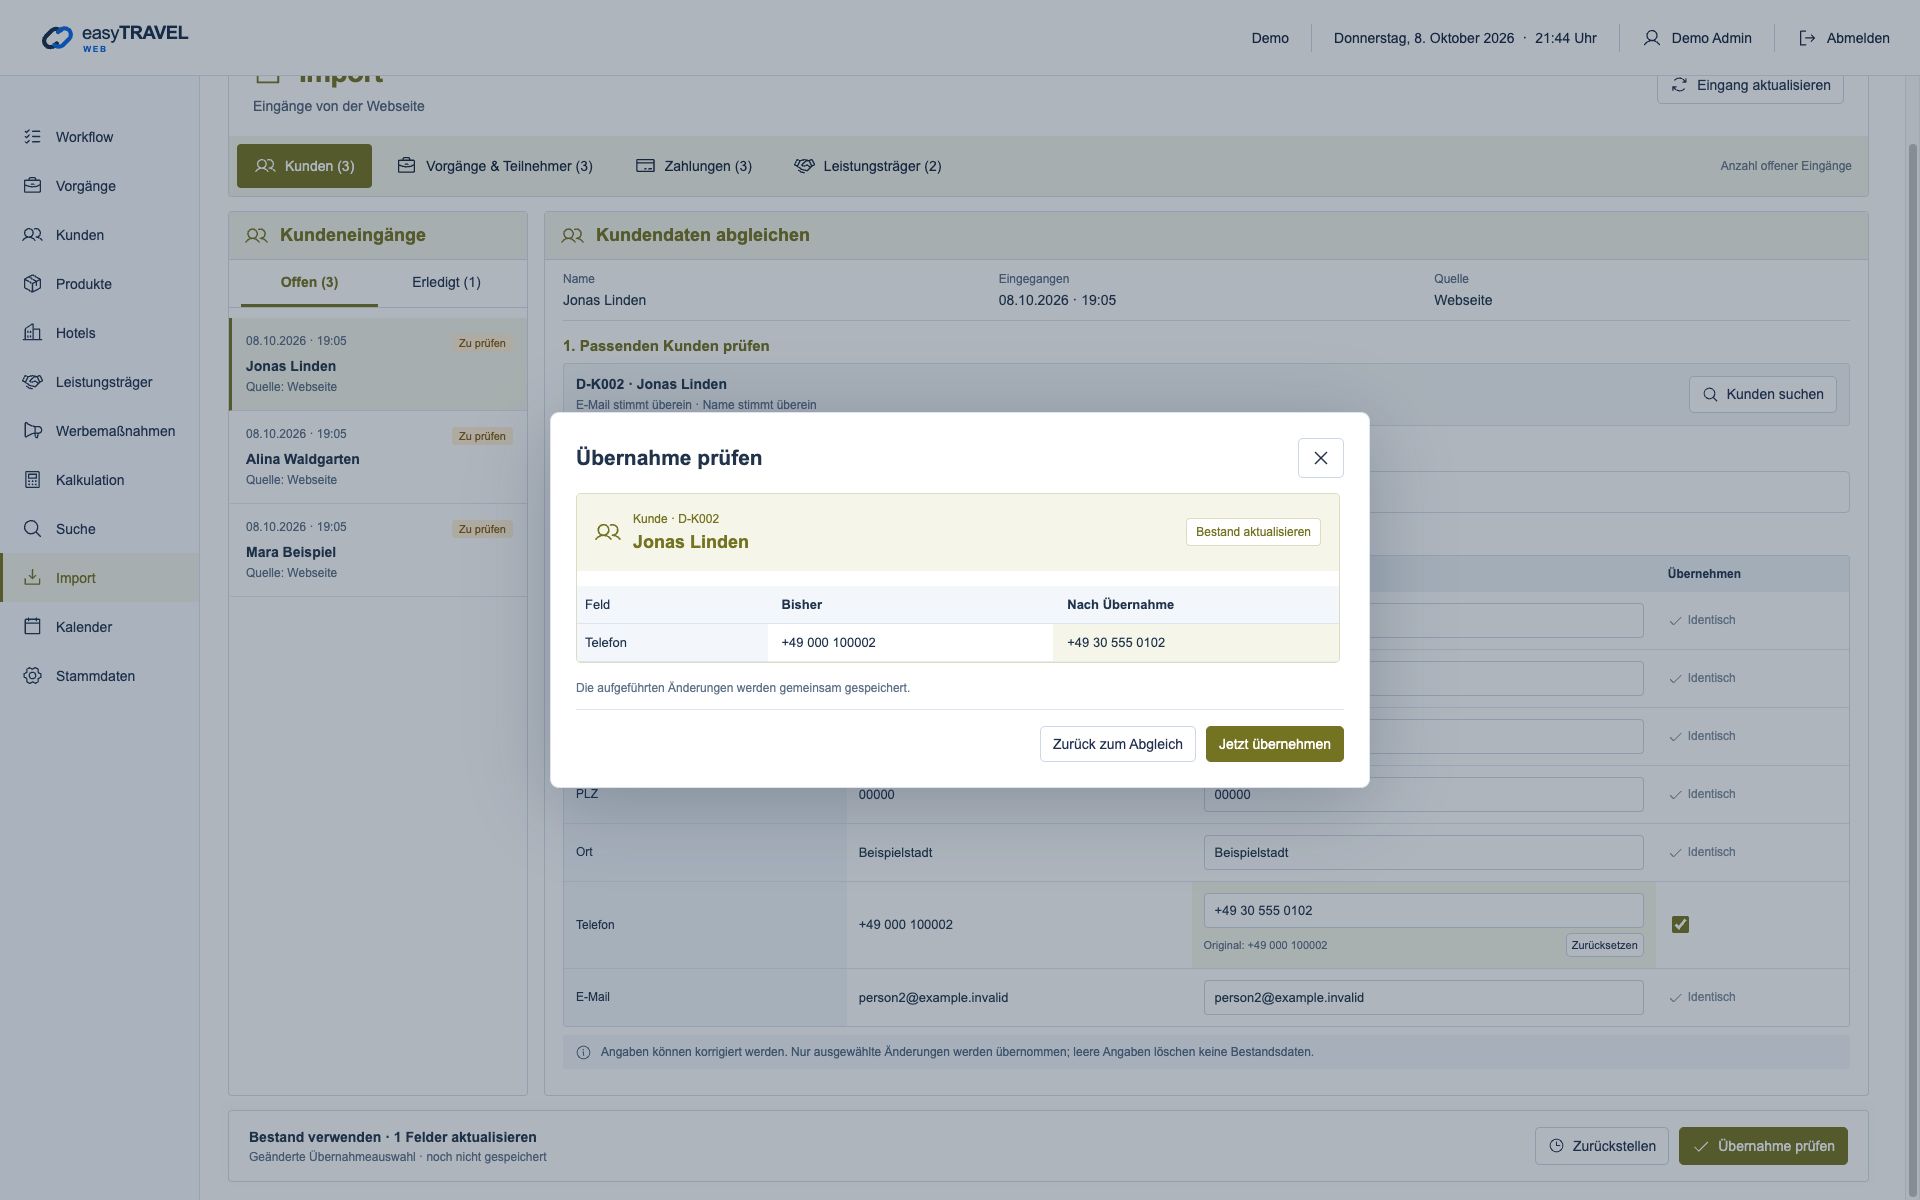Click the Werbemaßnahmen megaphone icon

[x=32, y=431]
